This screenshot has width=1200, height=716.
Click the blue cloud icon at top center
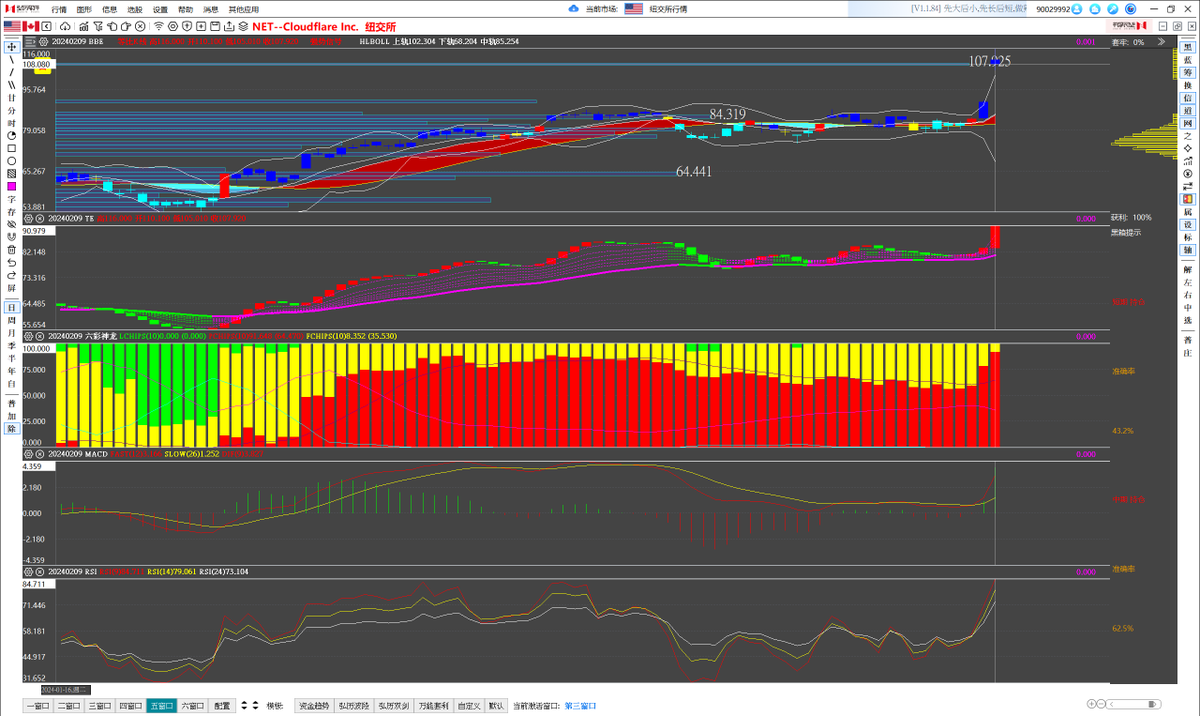click(574, 8)
